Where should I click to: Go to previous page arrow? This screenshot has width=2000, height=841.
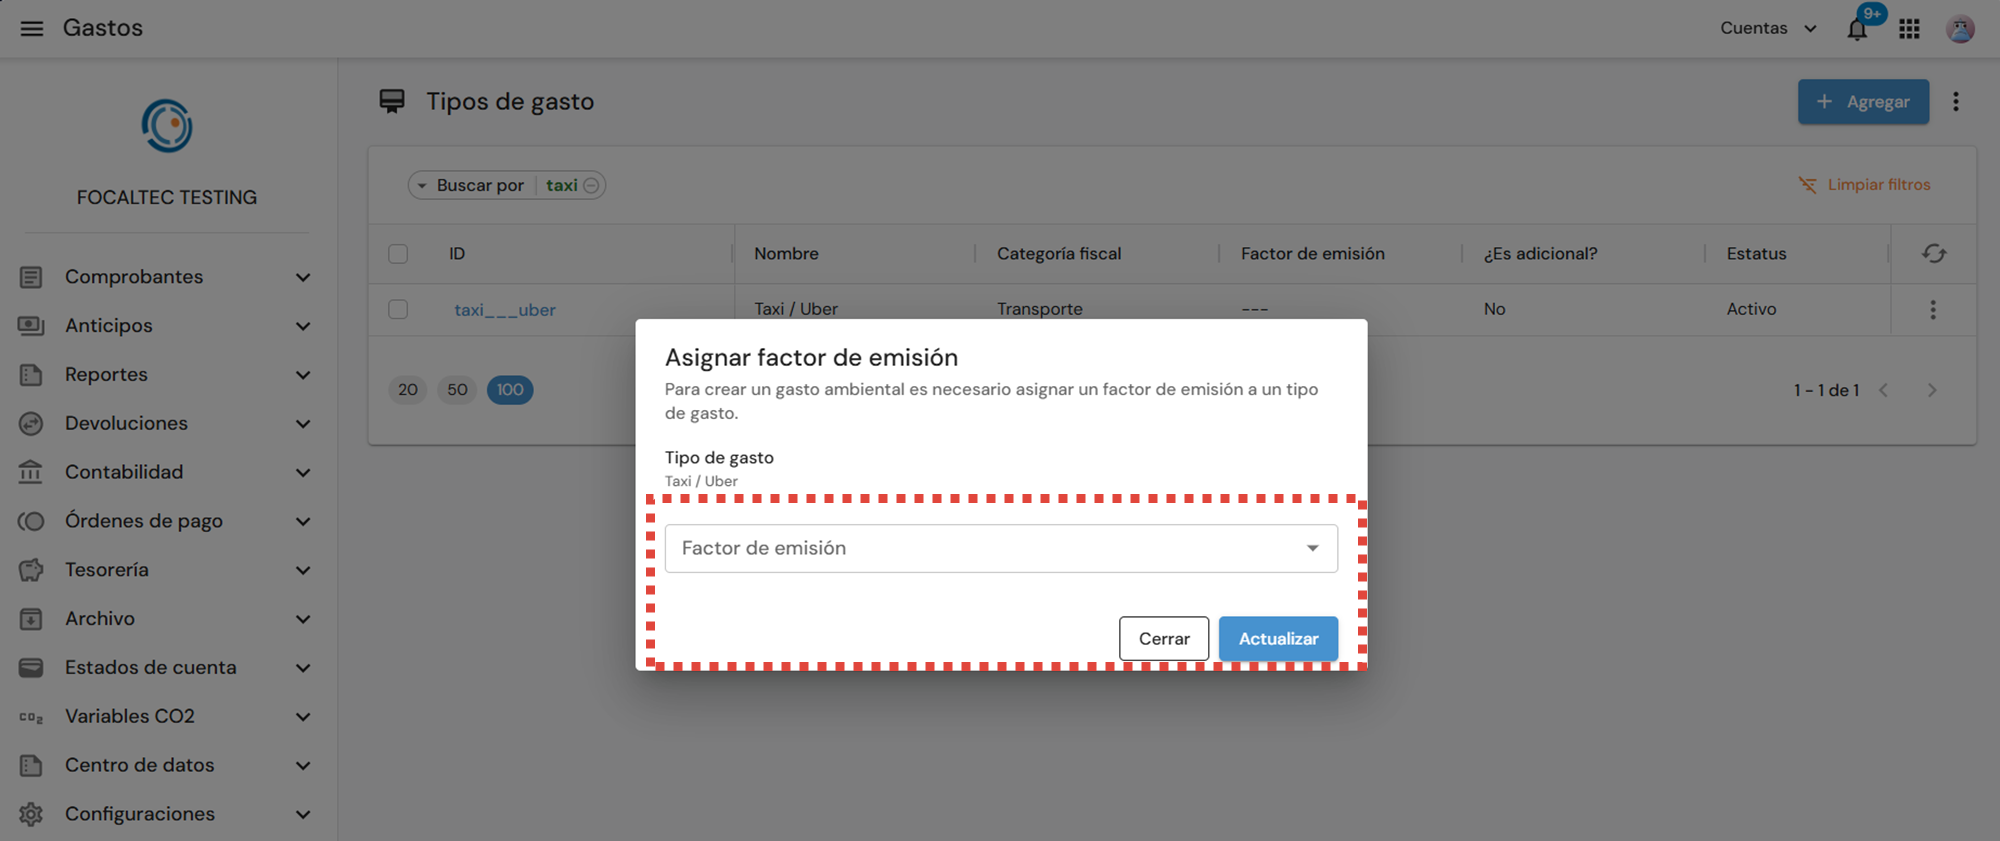click(1884, 390)
